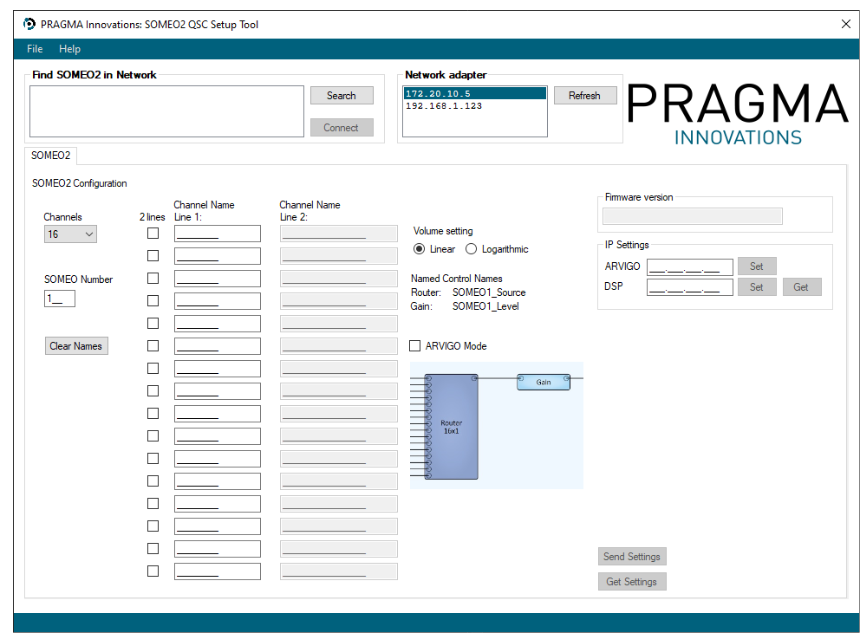The height and width of the screenshot is (641, 867).
Task: Click the Get Settings button
Action: click(632, 582)
